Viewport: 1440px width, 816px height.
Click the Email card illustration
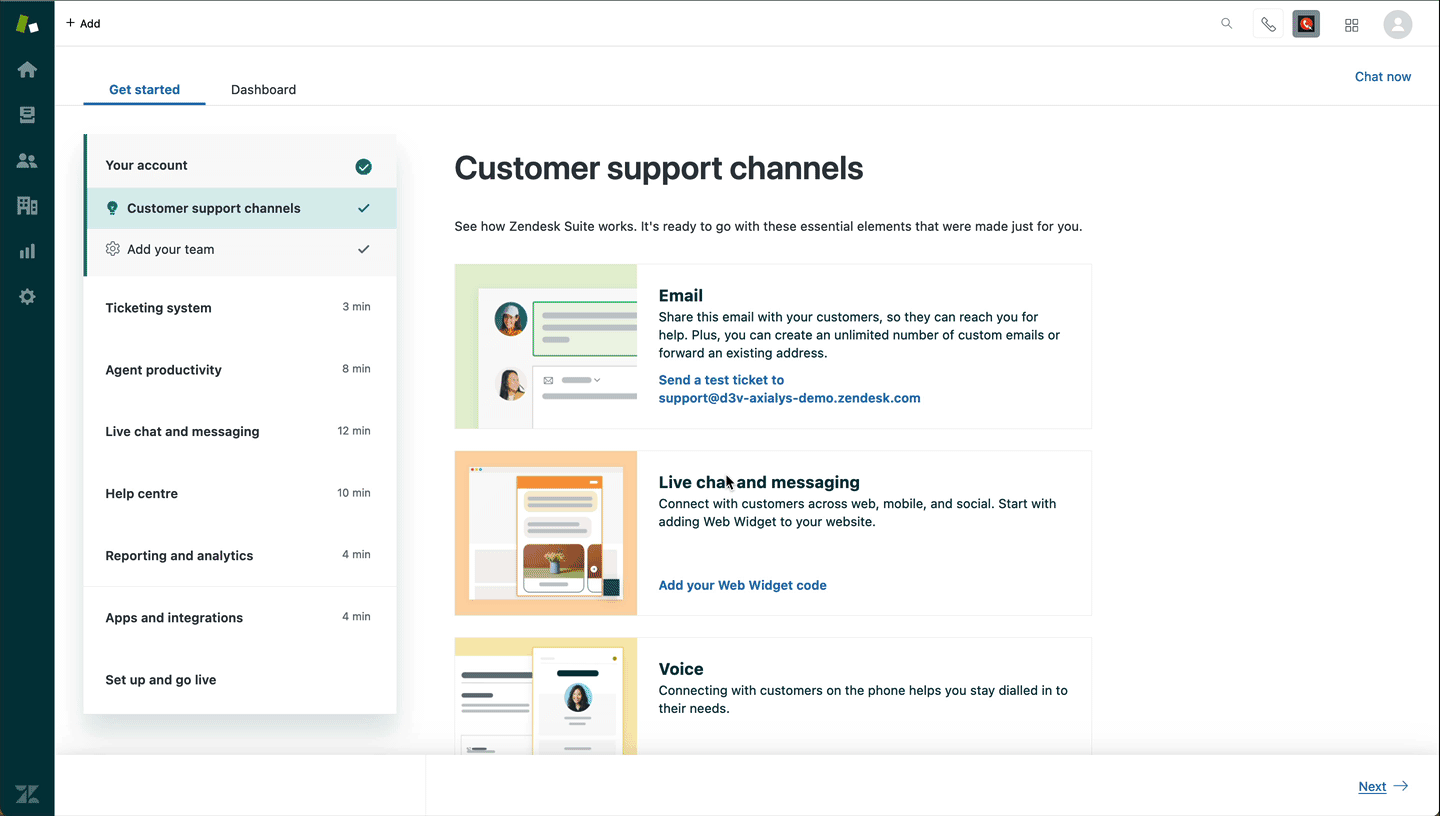pyautogui.click(x=546, y=346)
